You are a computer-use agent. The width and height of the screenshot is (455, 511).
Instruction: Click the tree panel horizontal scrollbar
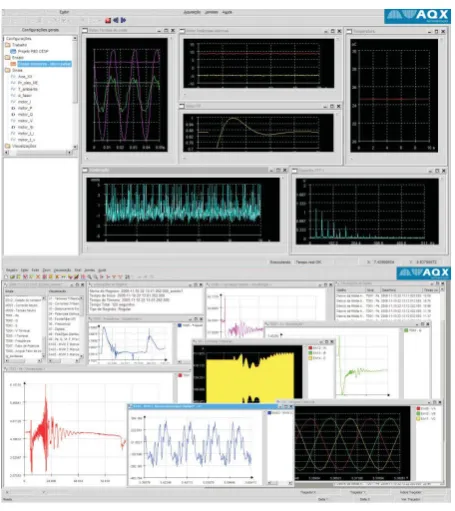38,153
